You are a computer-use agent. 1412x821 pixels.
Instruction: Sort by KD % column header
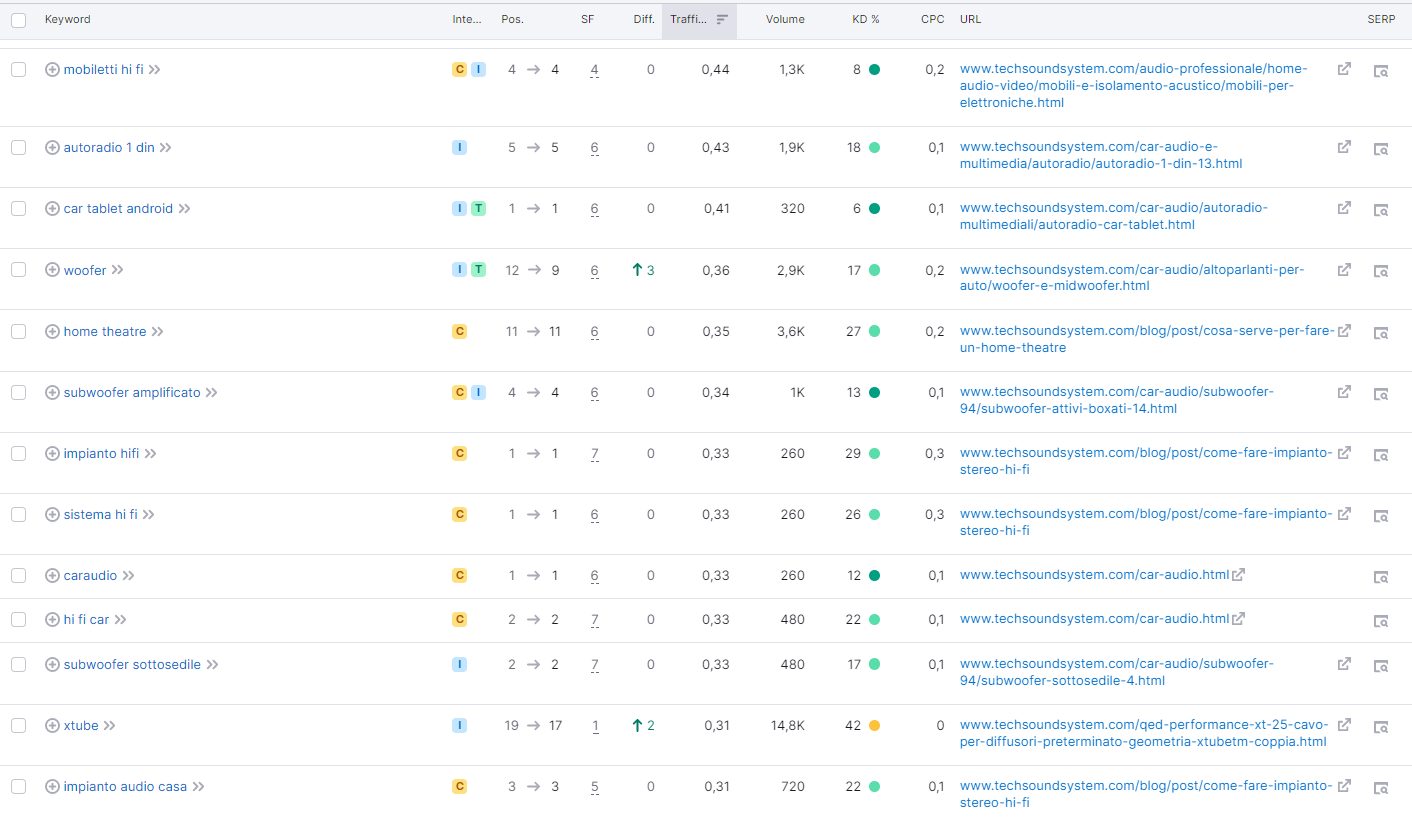866,19
